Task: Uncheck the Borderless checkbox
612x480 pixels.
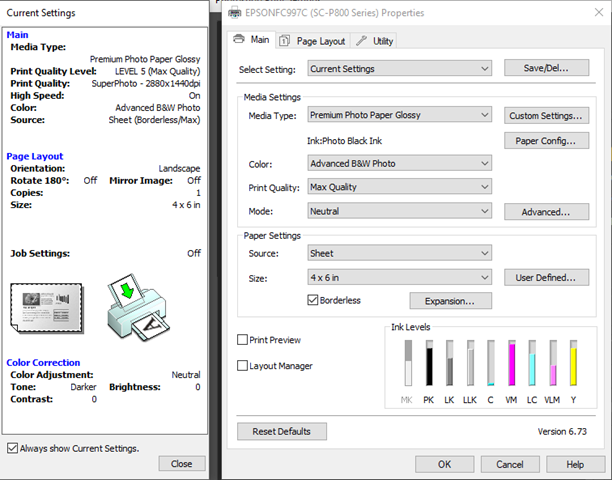Action: [x=313, y=300]
